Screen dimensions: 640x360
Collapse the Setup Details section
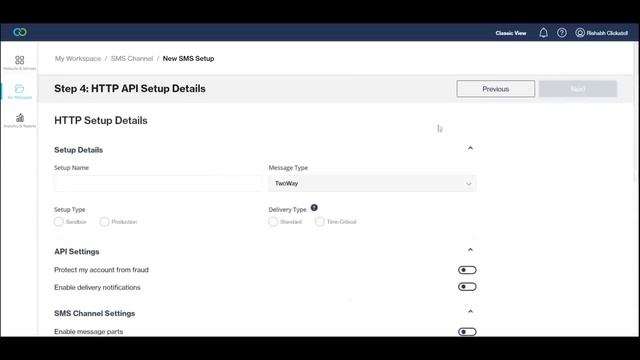470,148
